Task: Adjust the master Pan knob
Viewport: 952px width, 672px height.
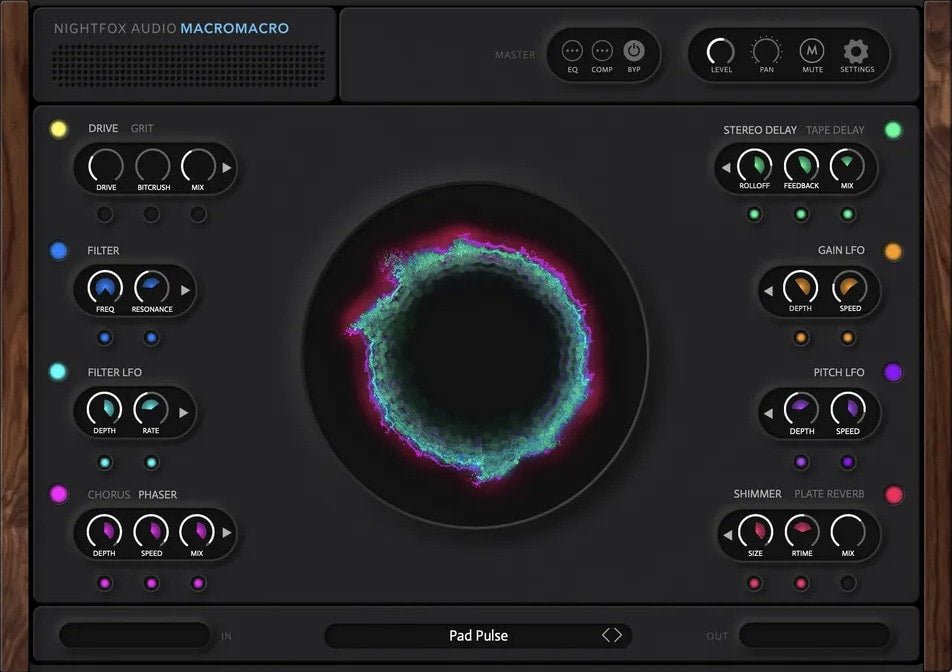Action: 765,50
